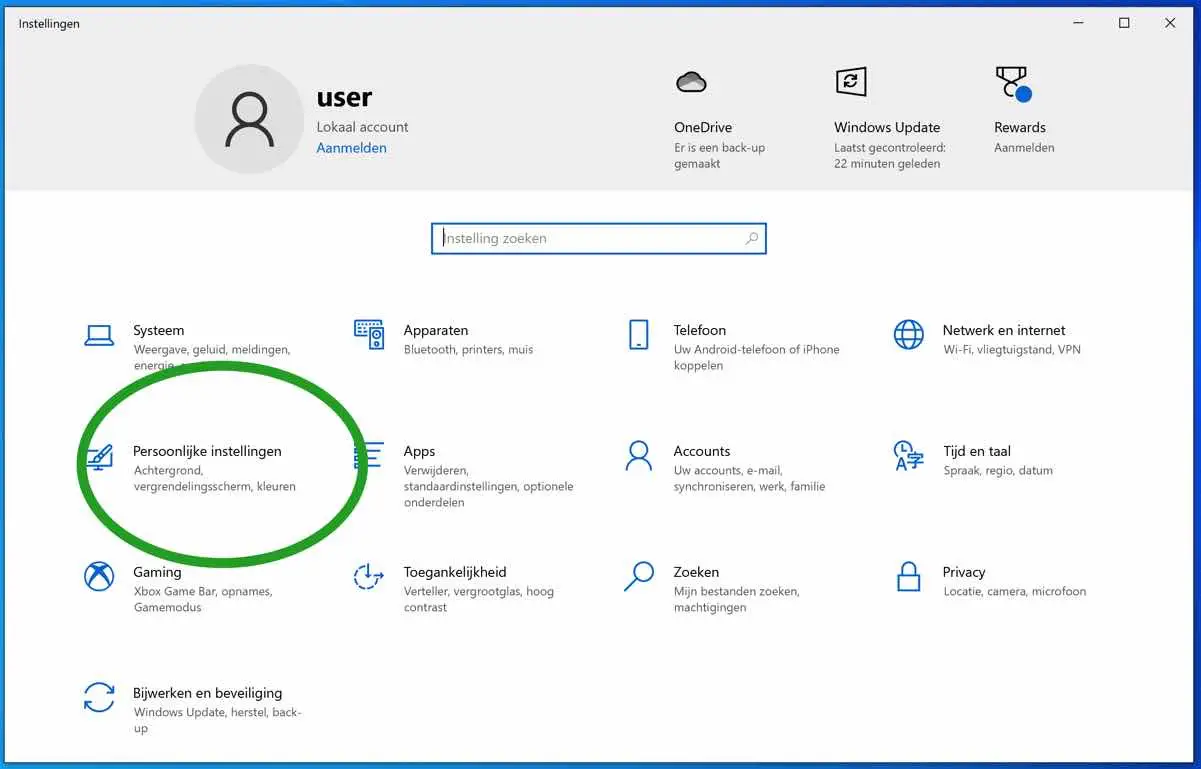Open the Apparaten keyboard and speaker icon
The height and width of the screenshot is (769, 1201).
[x=369, y=335]
